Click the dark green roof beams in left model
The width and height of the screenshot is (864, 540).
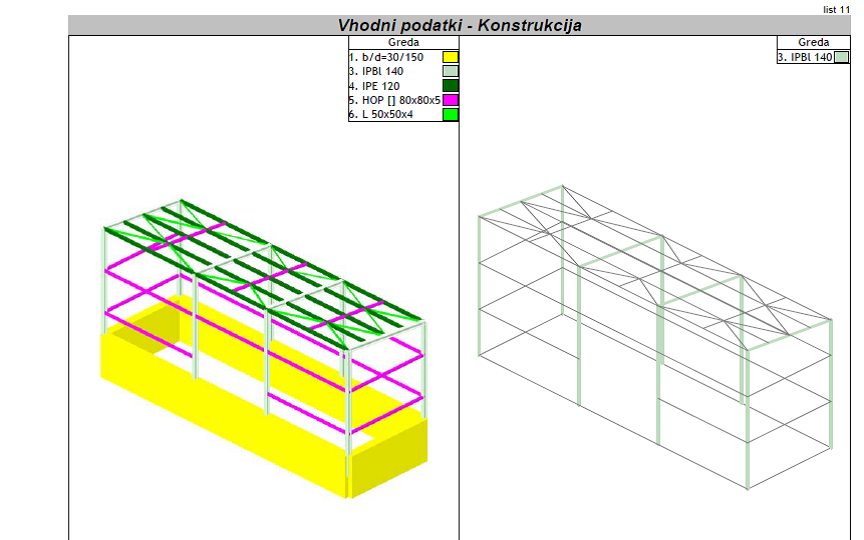tap(300, 272)
